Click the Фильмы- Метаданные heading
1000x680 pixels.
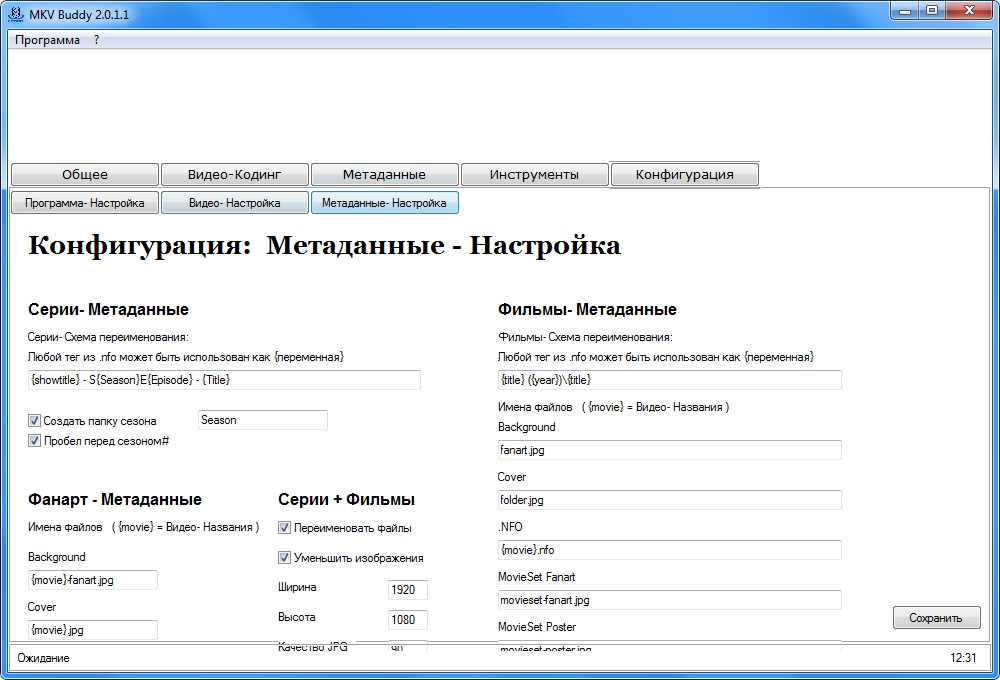tap(587, 309)
